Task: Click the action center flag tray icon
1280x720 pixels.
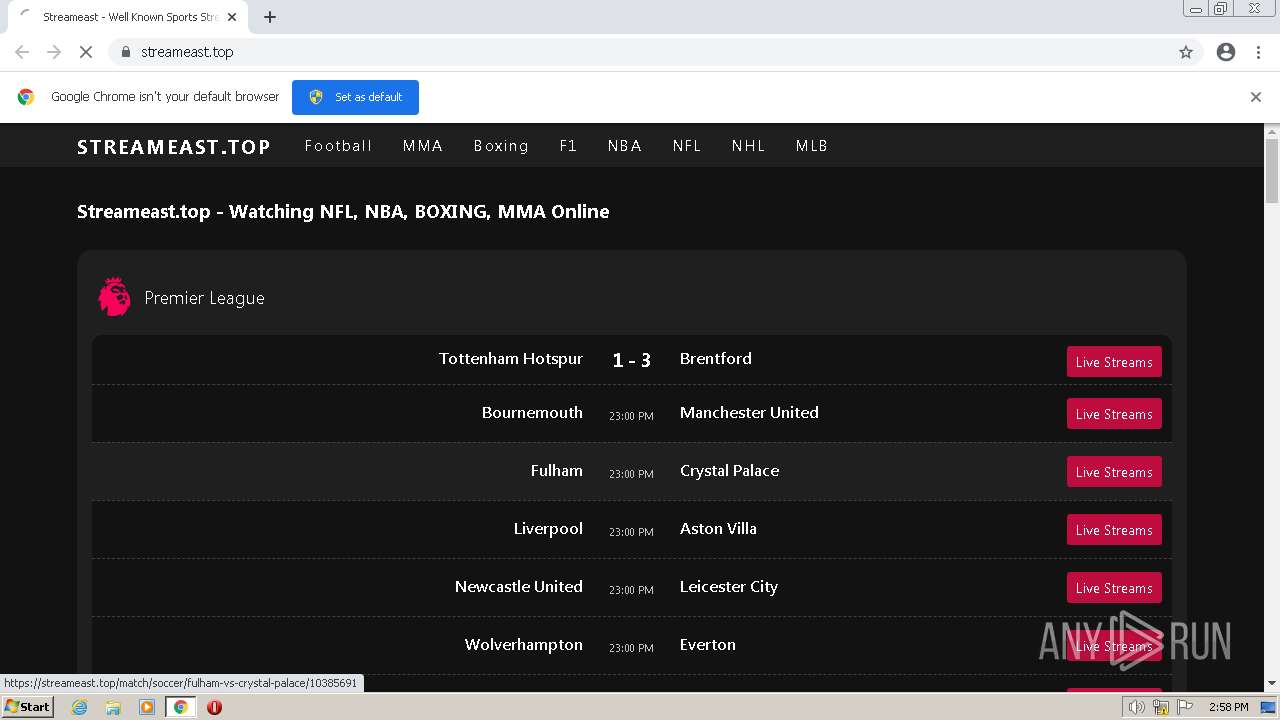Action: pos(1185,707)
